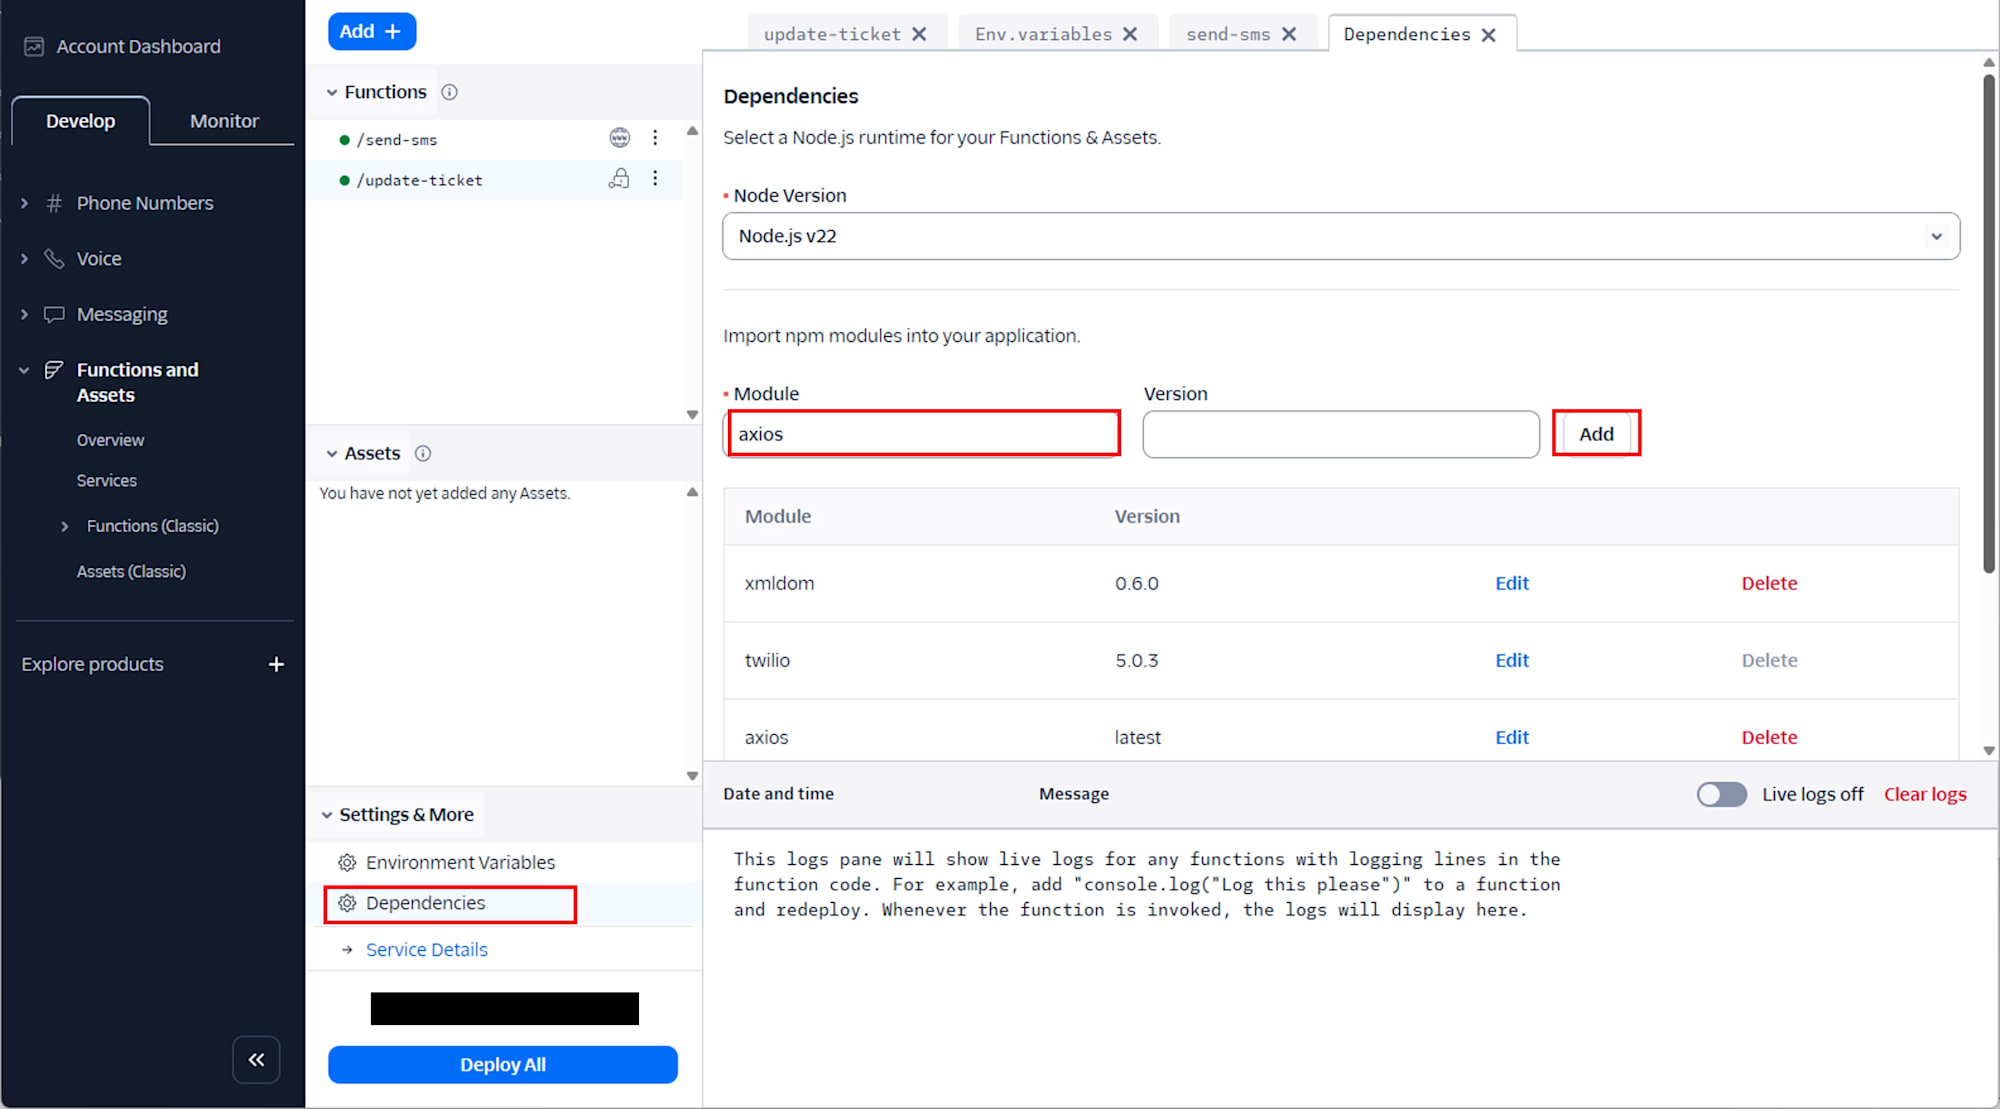Click Clear logs link
Image resolution: width=2000 pixels, height=1109 pixels.
click(1925, 794)
